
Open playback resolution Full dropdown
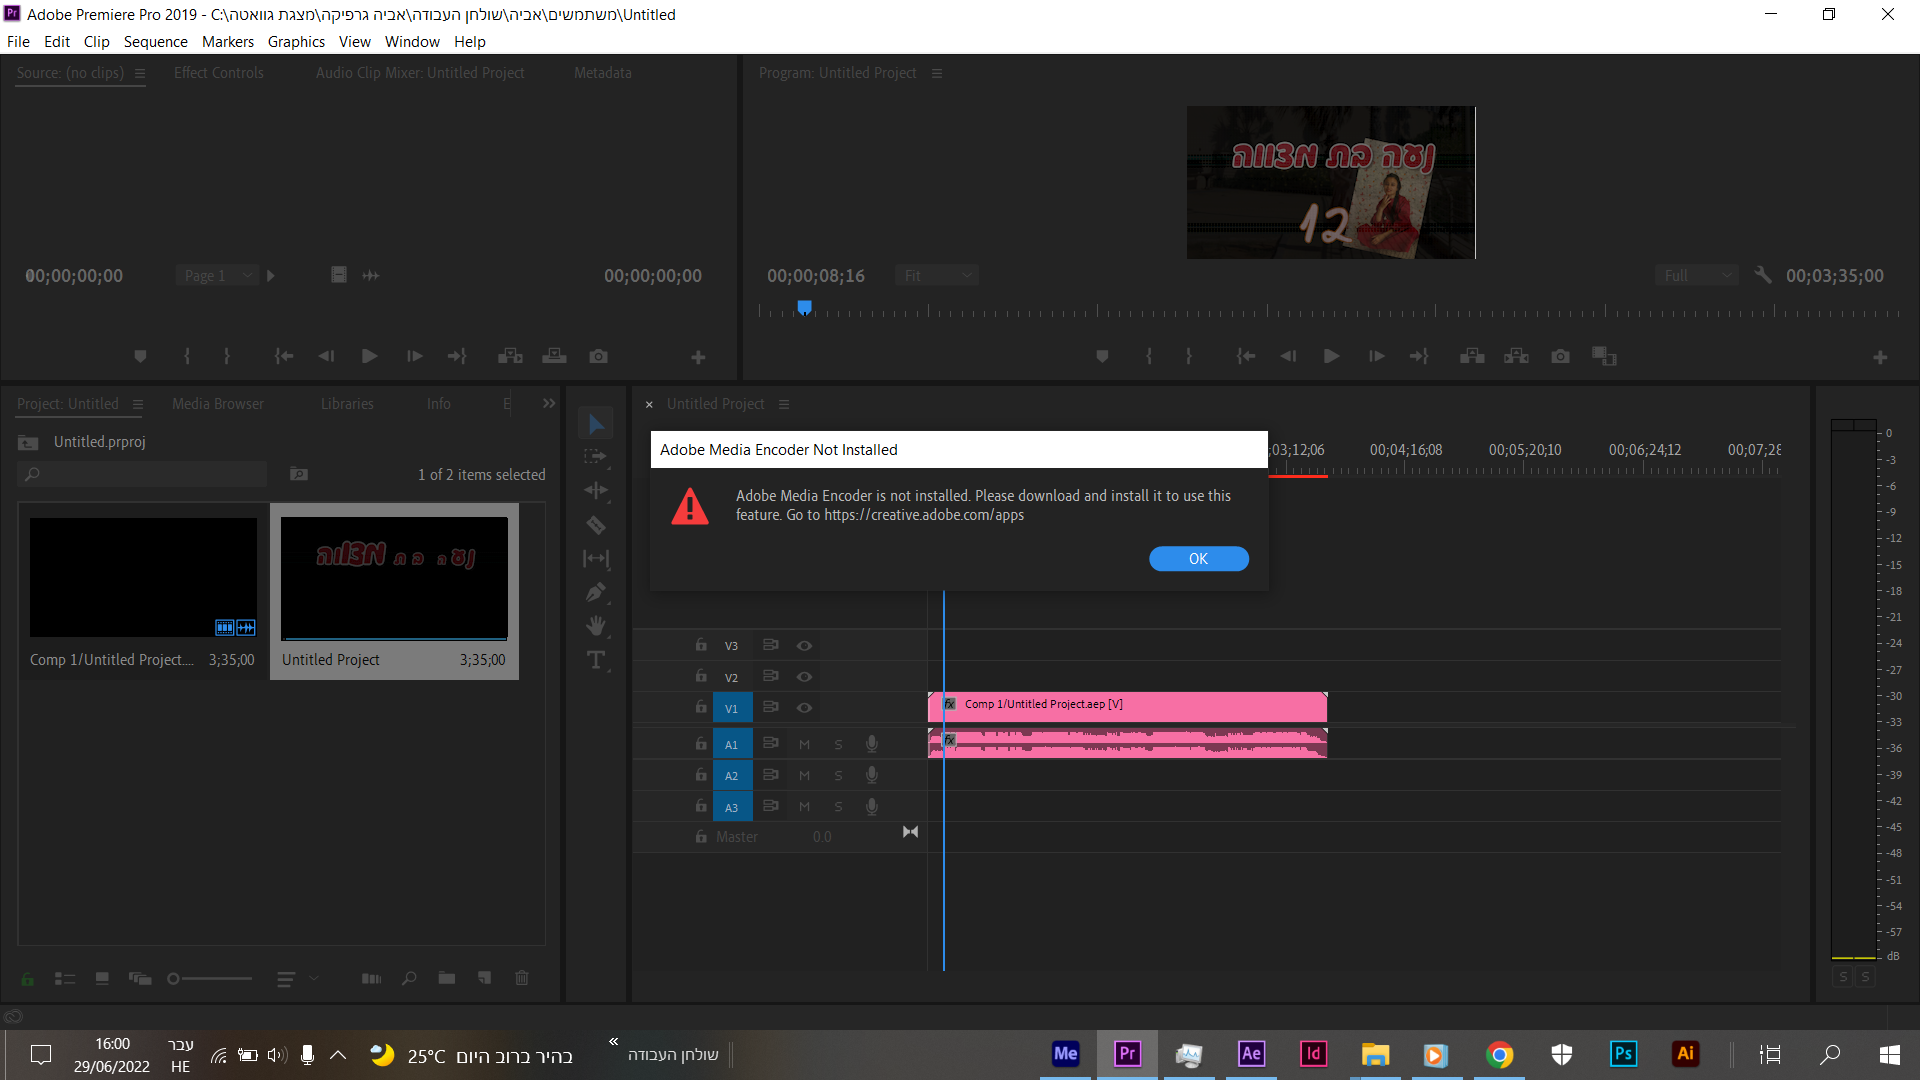1697,275
